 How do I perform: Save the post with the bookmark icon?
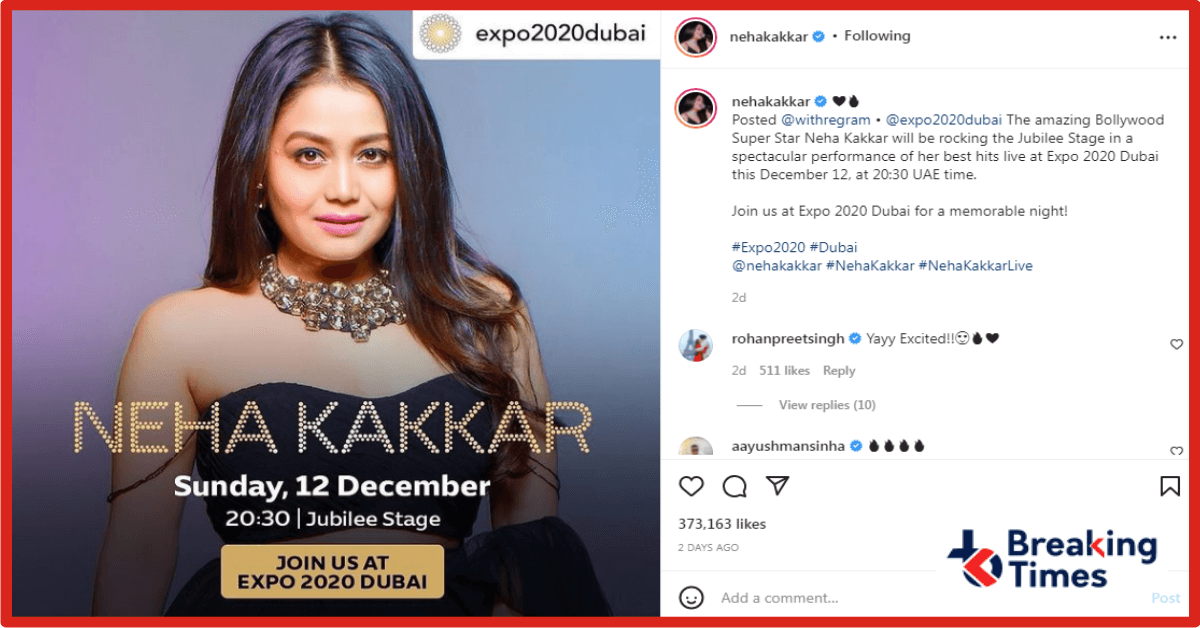point(1169,486)
